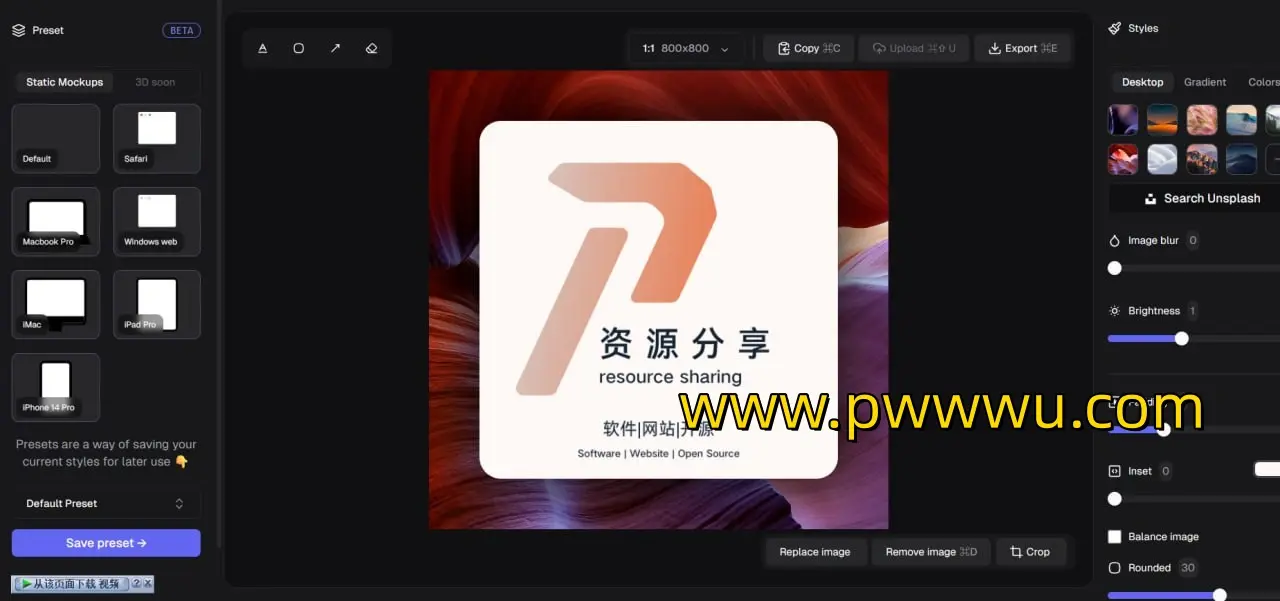
Task: Choose the iPhone 14 Pro mockup
Action: 56,387
